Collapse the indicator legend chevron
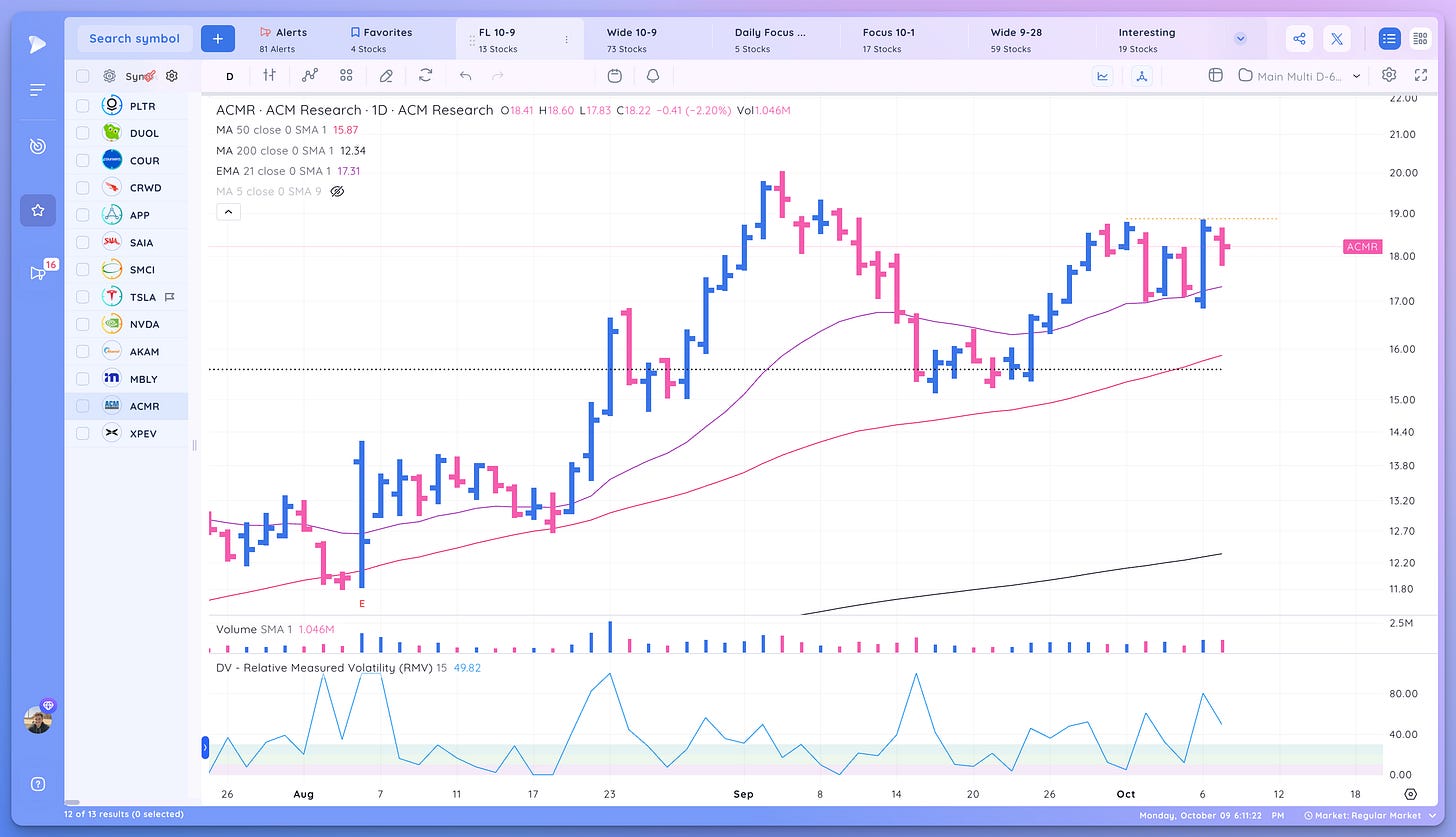The width and height of the screenshot is (1456, 837). click(x=226, y=212)
